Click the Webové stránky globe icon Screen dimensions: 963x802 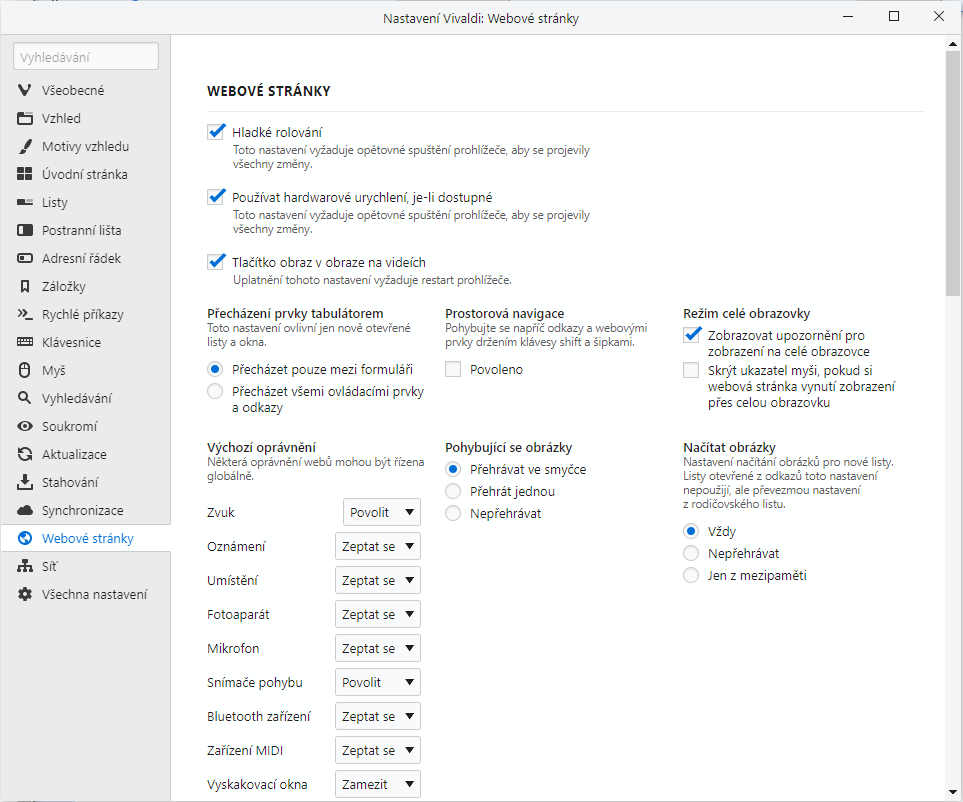pyautogui.click(x=25, y=539)
